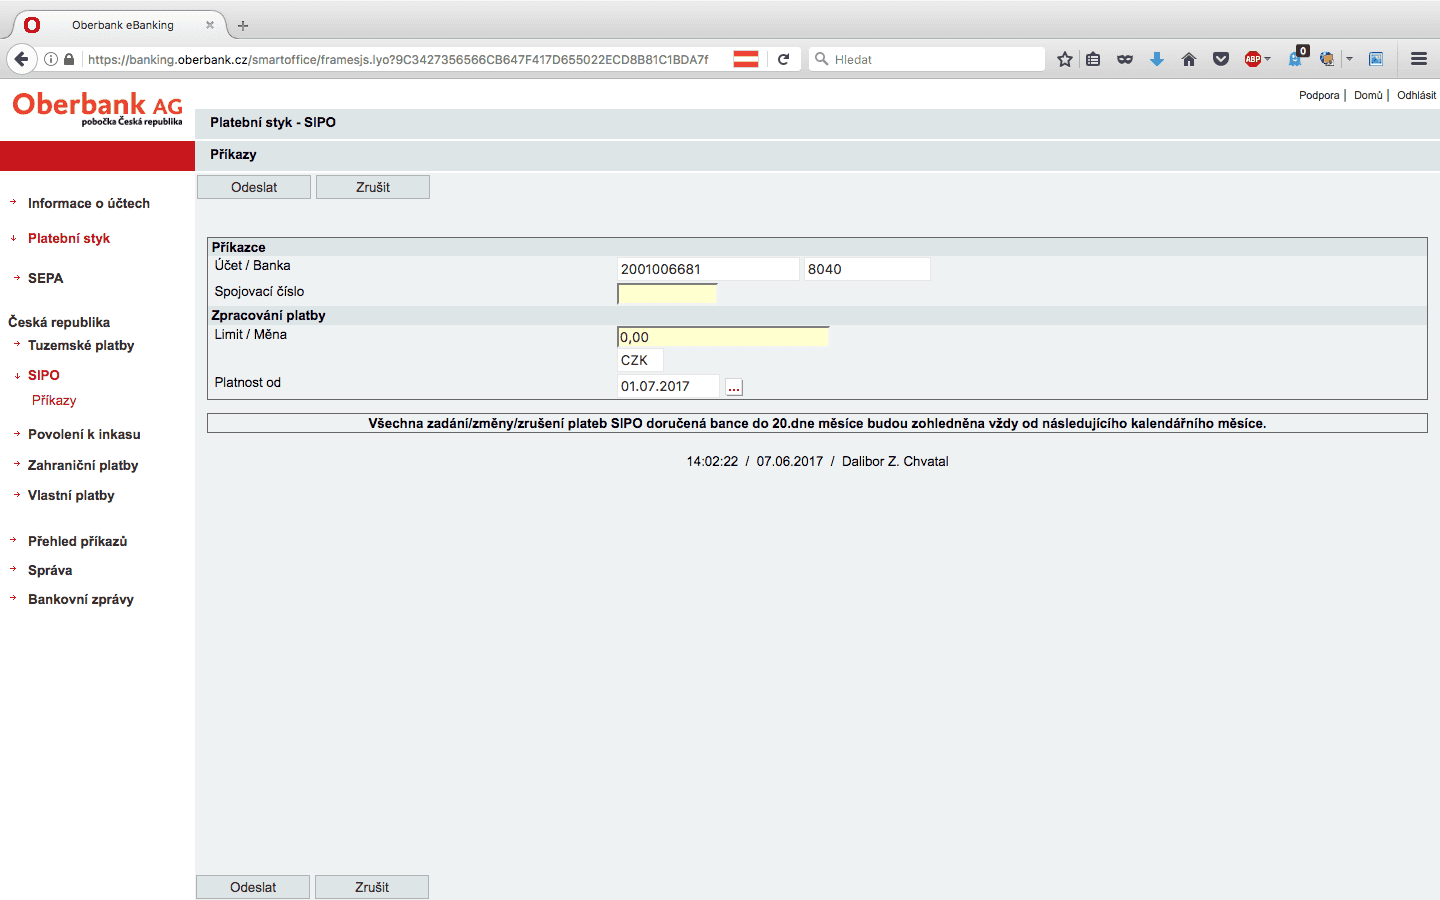1440x900 pixels.
Task: Expand Povolení k inkasu
Action: pyautogui.click(x=84, y=434)
